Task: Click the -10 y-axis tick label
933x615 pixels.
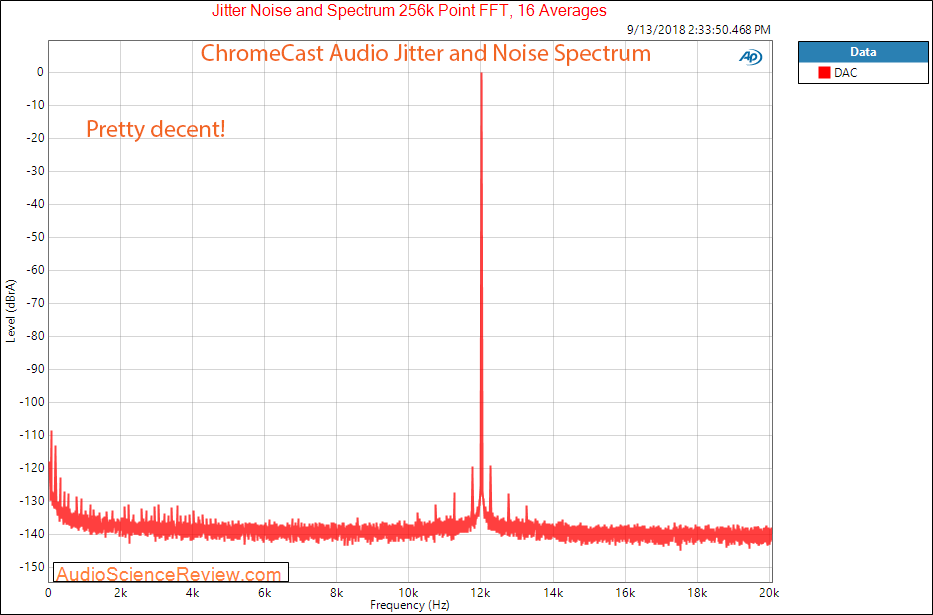Action: click(x=35, y=105)
